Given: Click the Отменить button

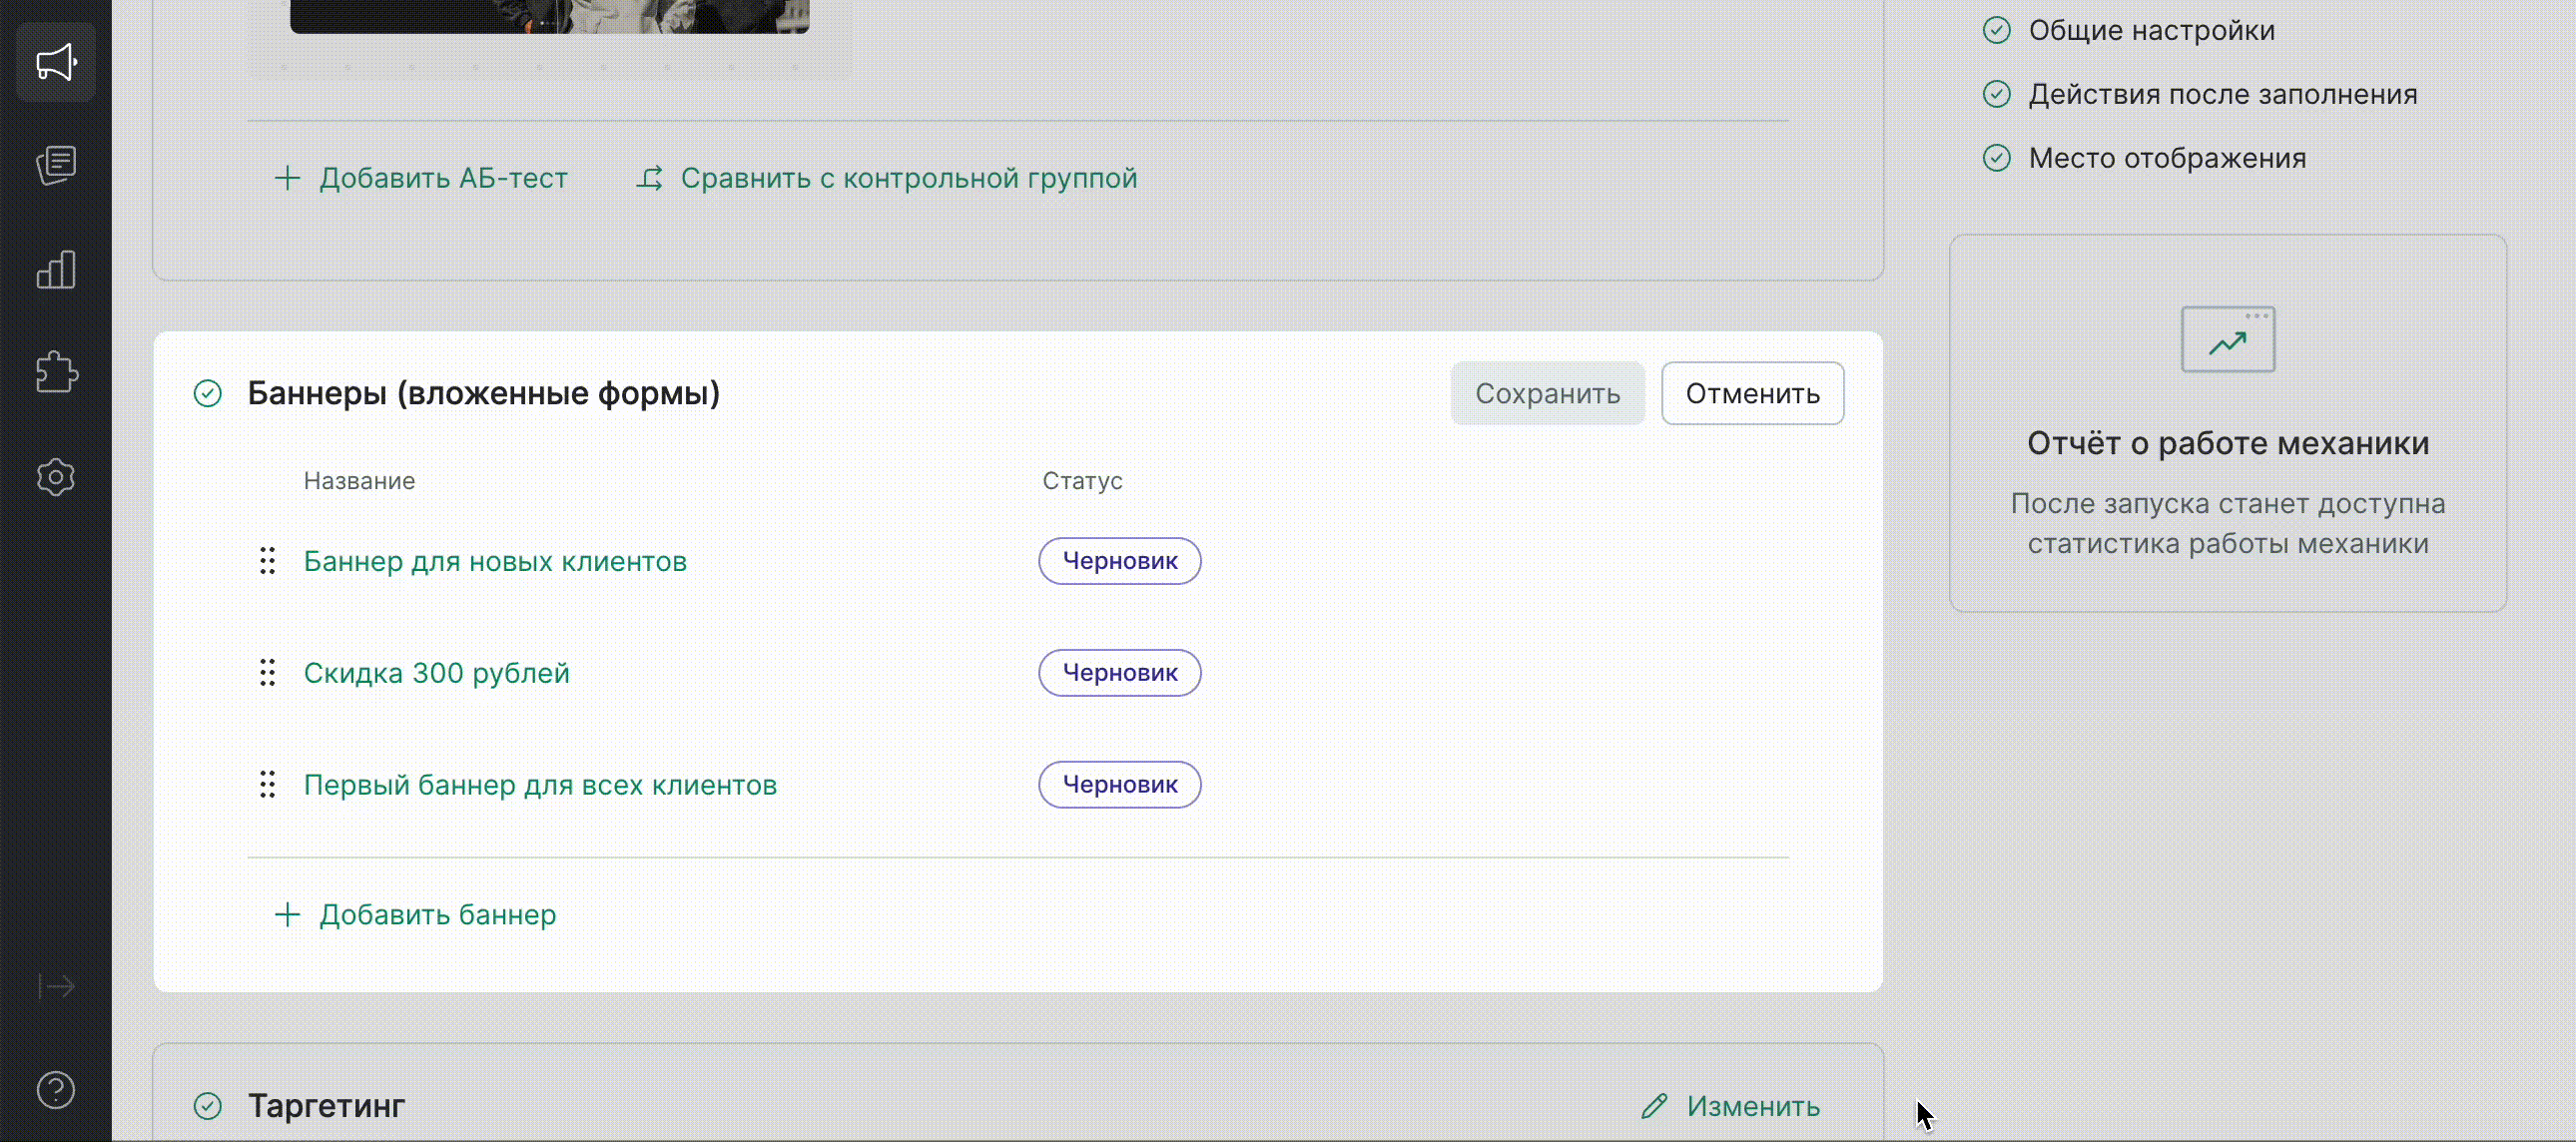Looking at the screenshot, I should coord(1752,394).
